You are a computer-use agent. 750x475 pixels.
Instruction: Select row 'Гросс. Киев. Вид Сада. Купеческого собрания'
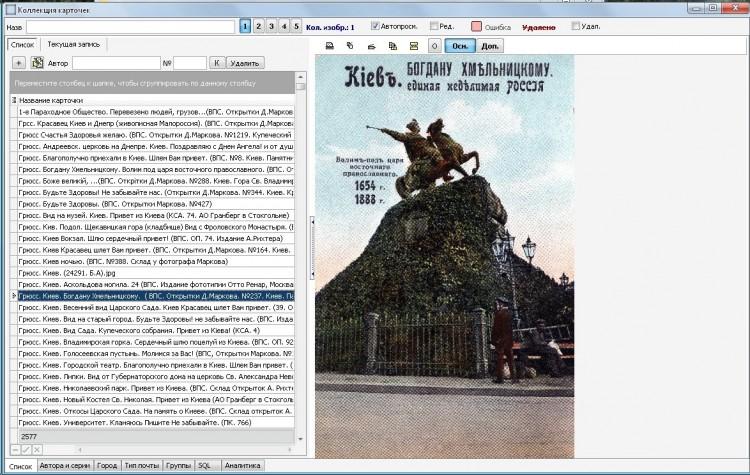click(156, 330)
